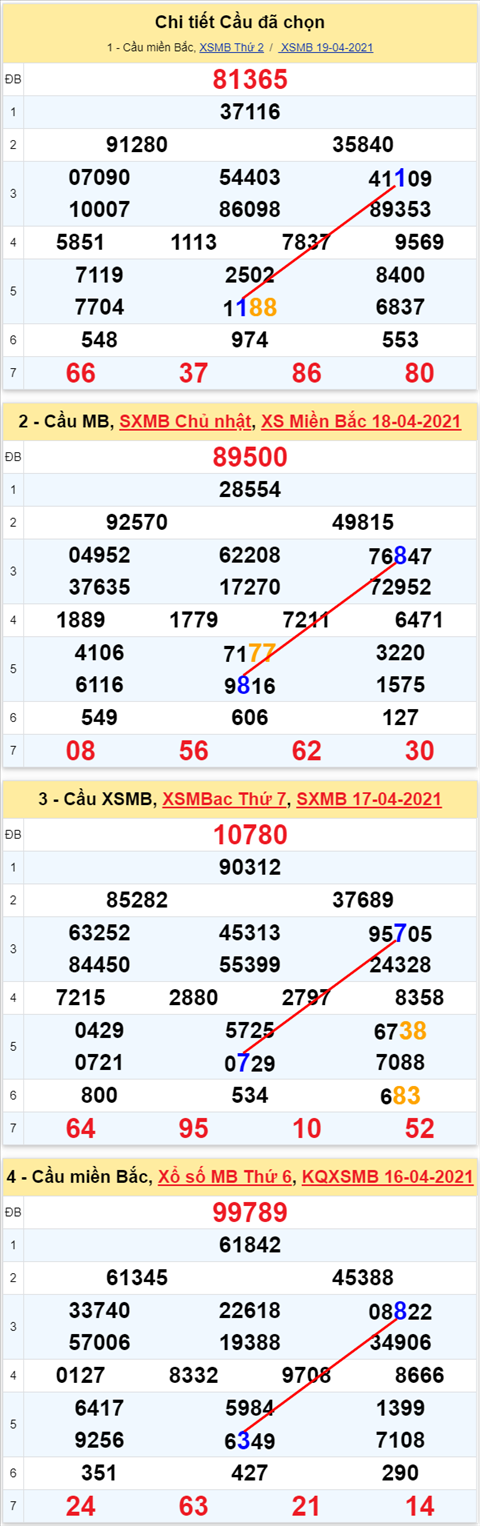Click special prize number 99789

(x=250, y=1213)
